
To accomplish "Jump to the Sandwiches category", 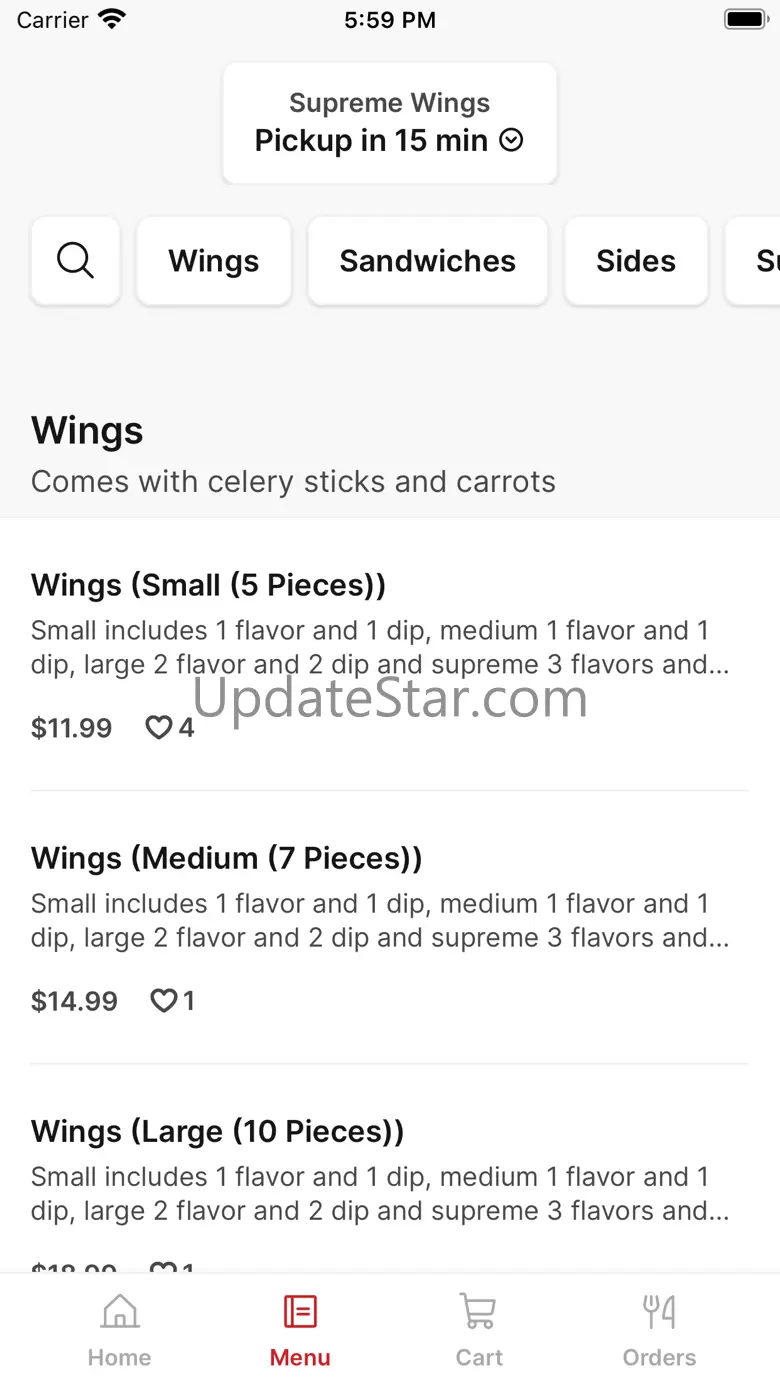I will (428, 261).
